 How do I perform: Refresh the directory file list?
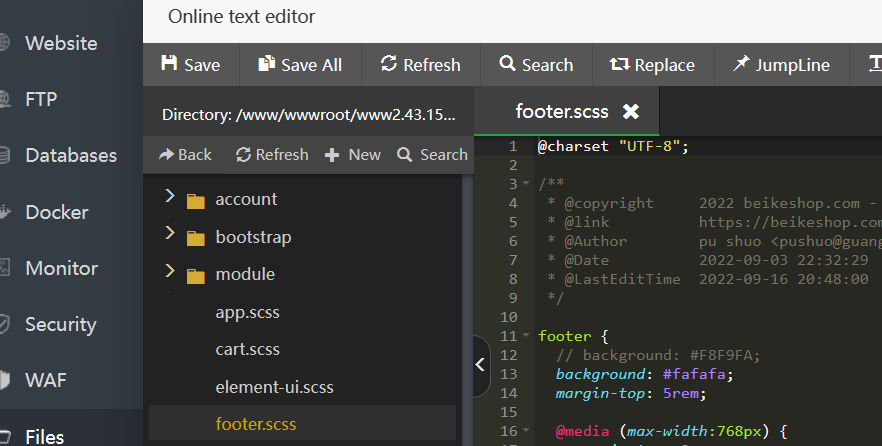point(272,154)
